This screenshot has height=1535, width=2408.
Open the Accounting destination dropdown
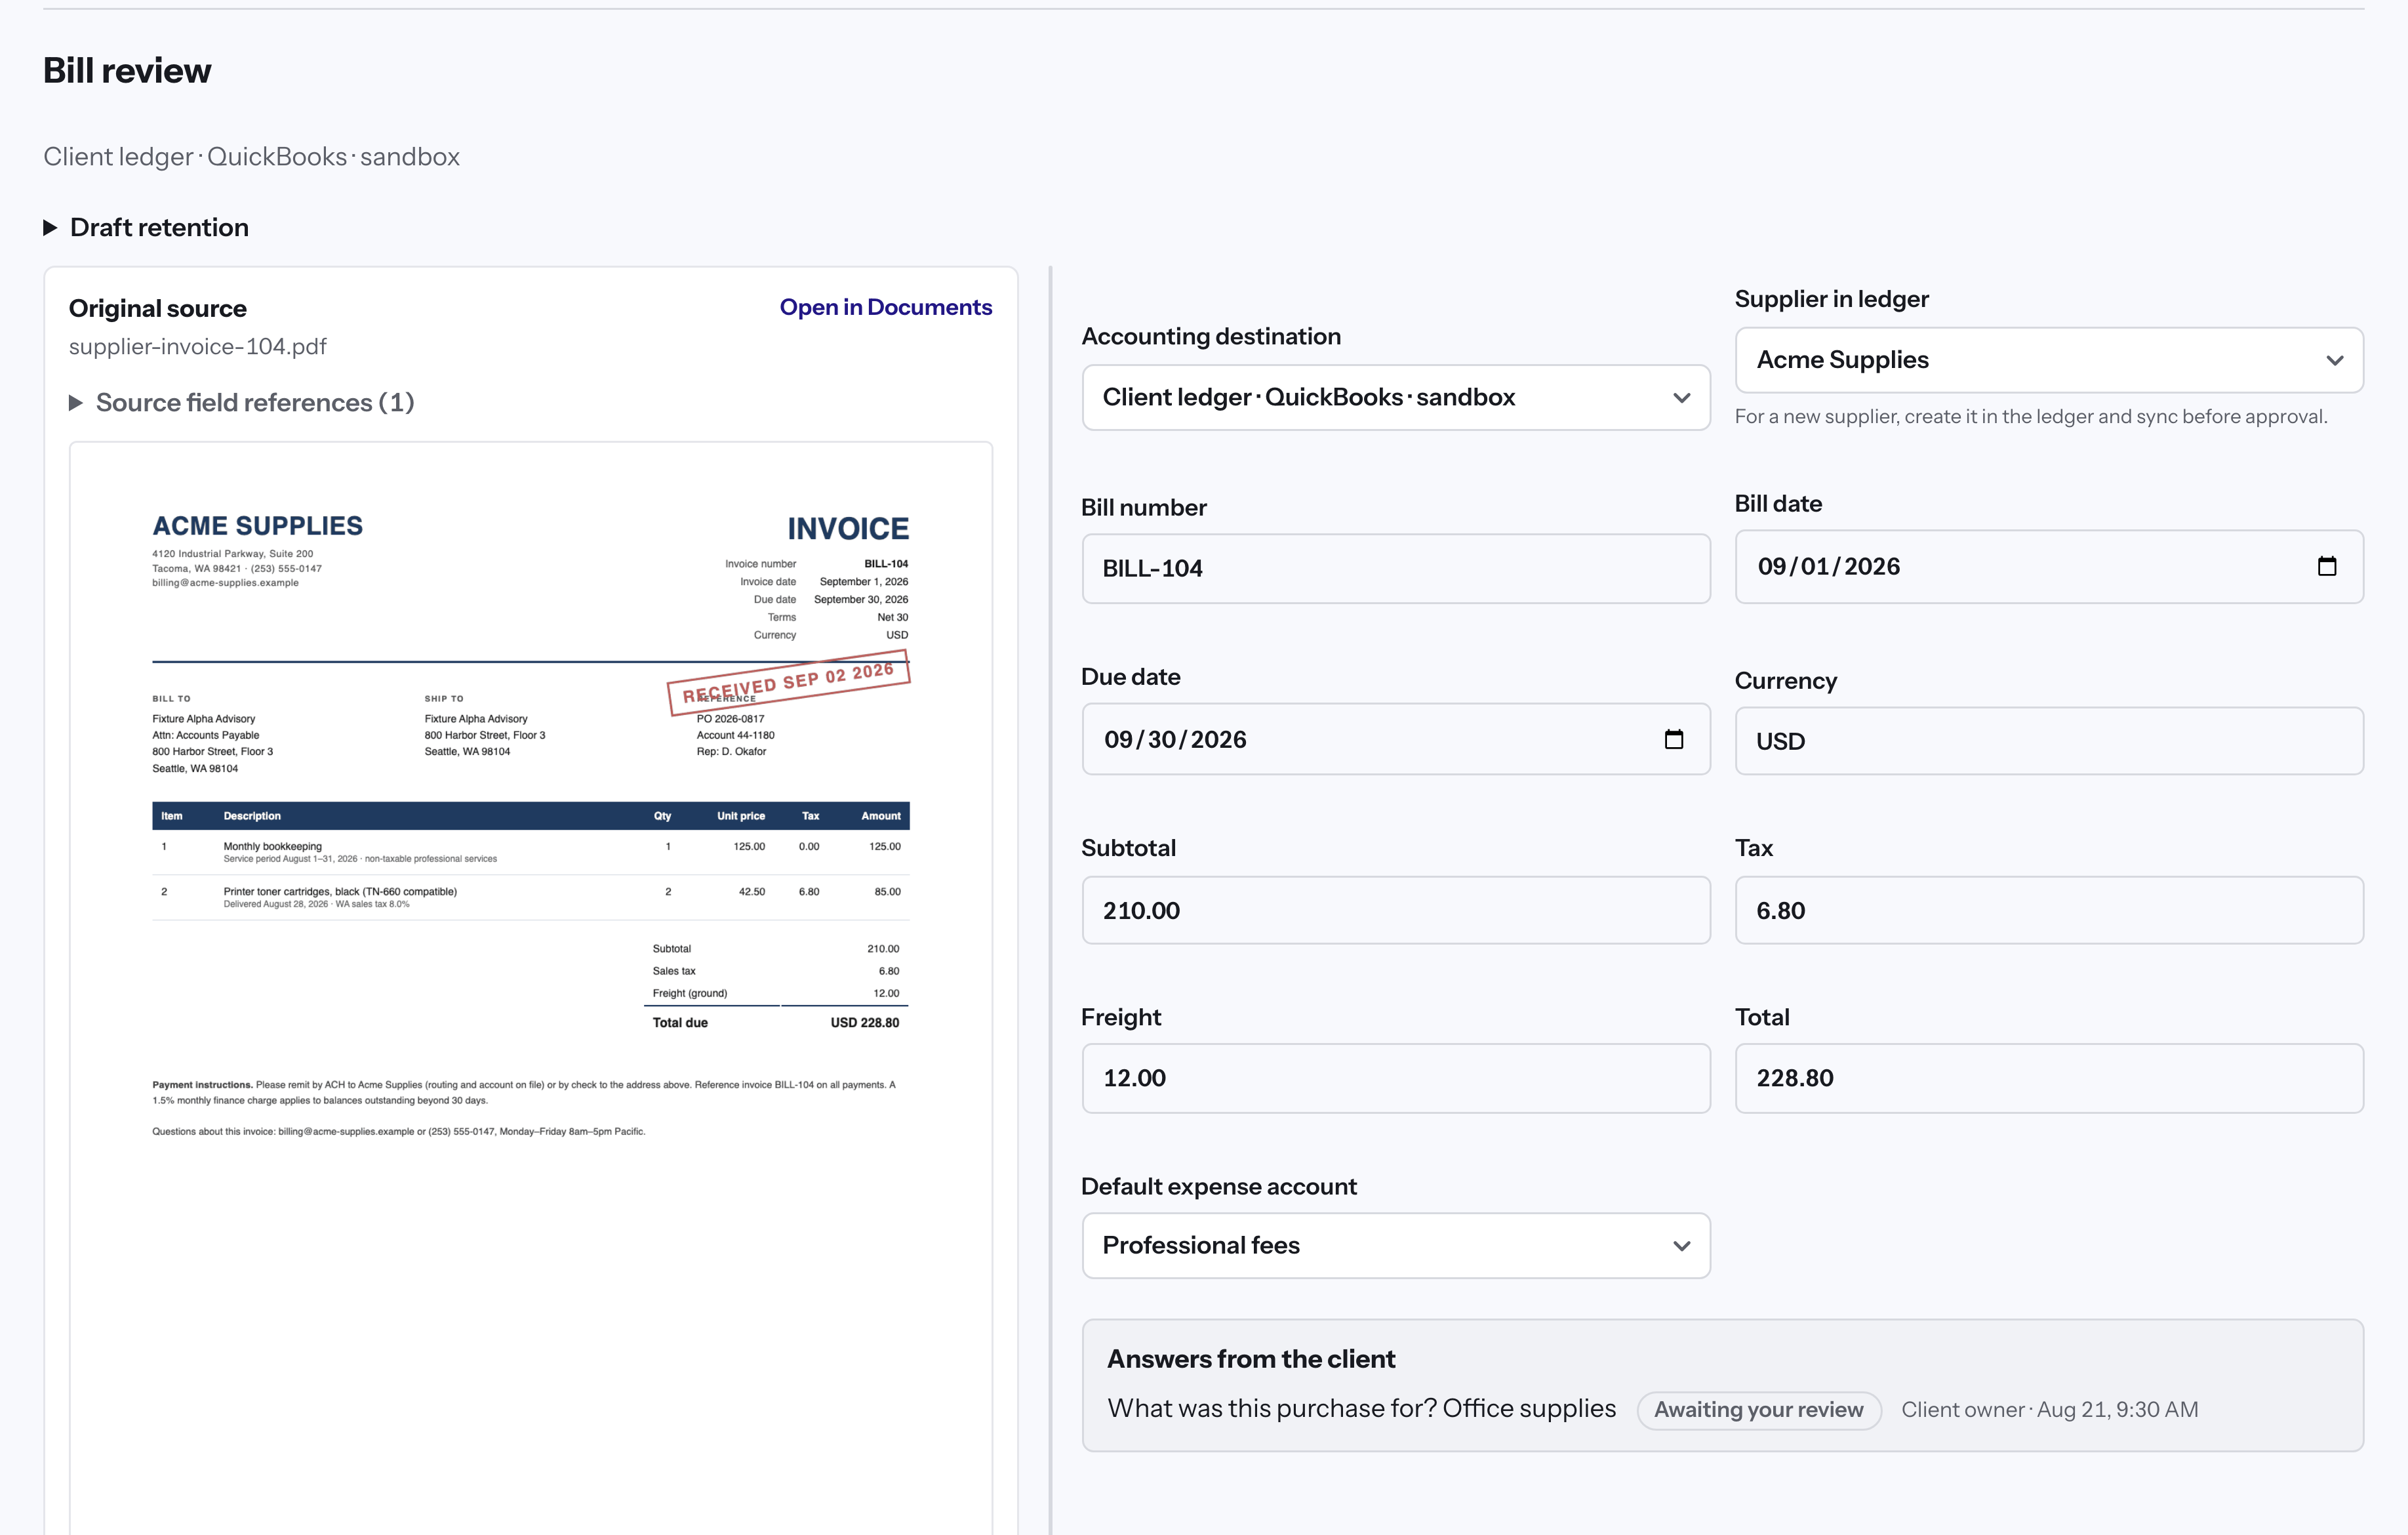pos(1395,397)
